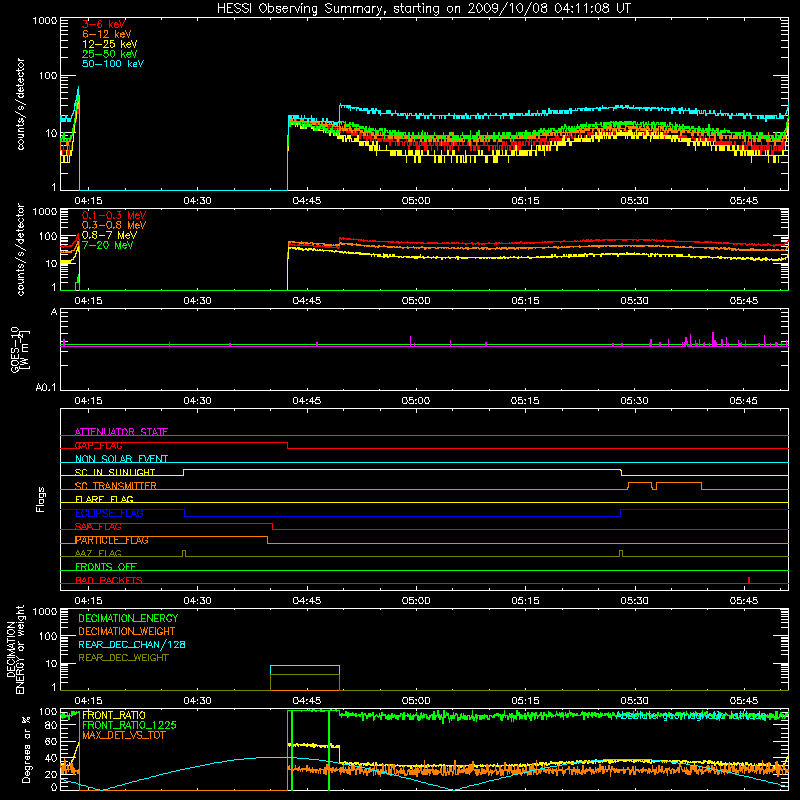This screenshot has width=800, height=800.
Task: Select the blue ECLIPSE_FLAG label
Action: [109, 513]
